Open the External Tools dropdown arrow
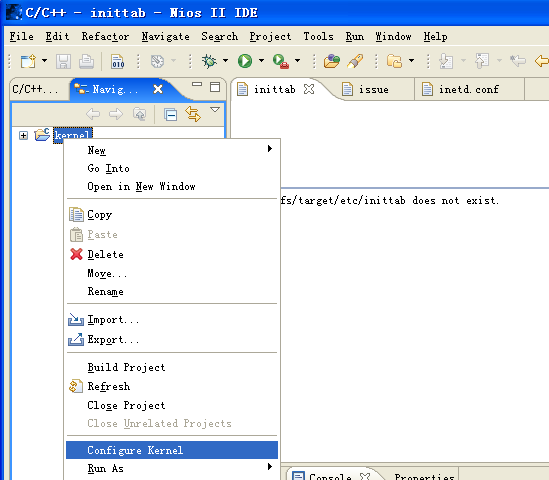Viewport: 549px width, 480px height. [x=297, y=61]
